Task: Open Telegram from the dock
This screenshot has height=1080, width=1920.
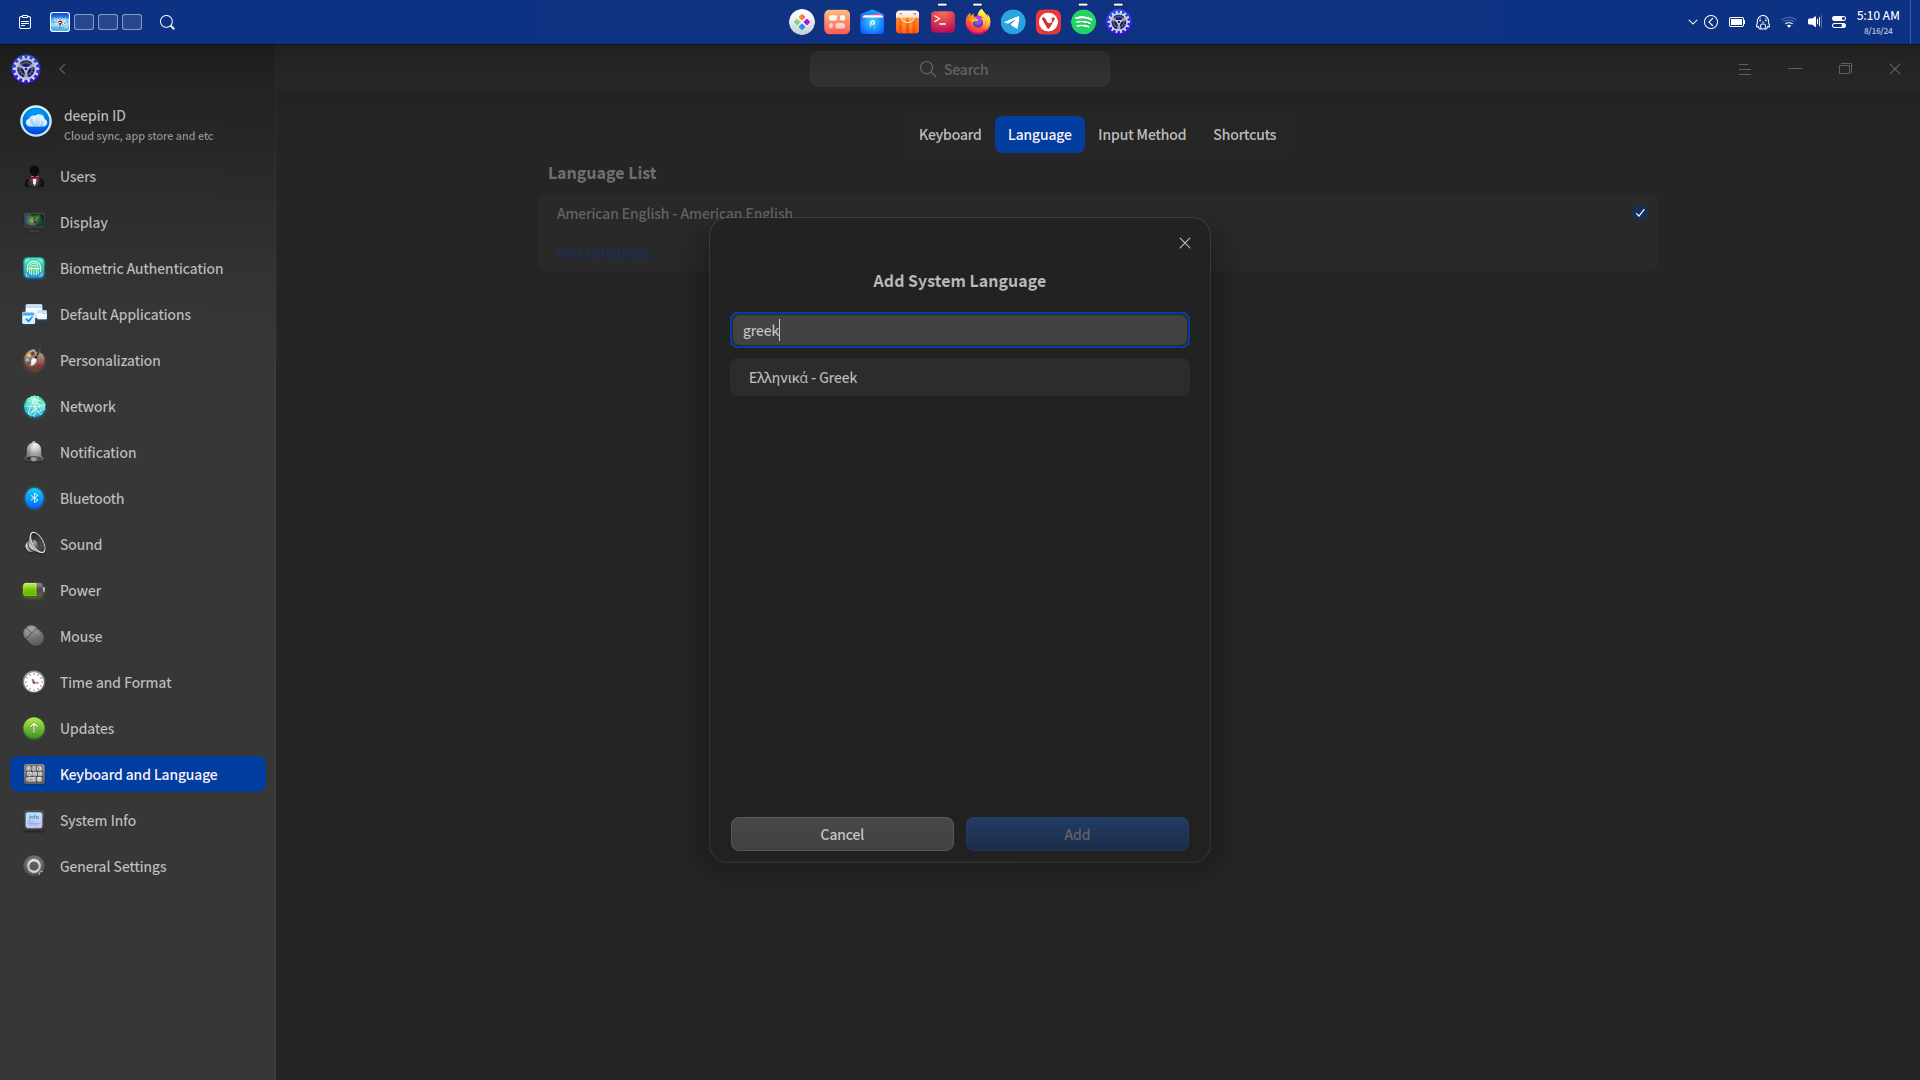Action: pyautogui.click(x=1013, y=22)
